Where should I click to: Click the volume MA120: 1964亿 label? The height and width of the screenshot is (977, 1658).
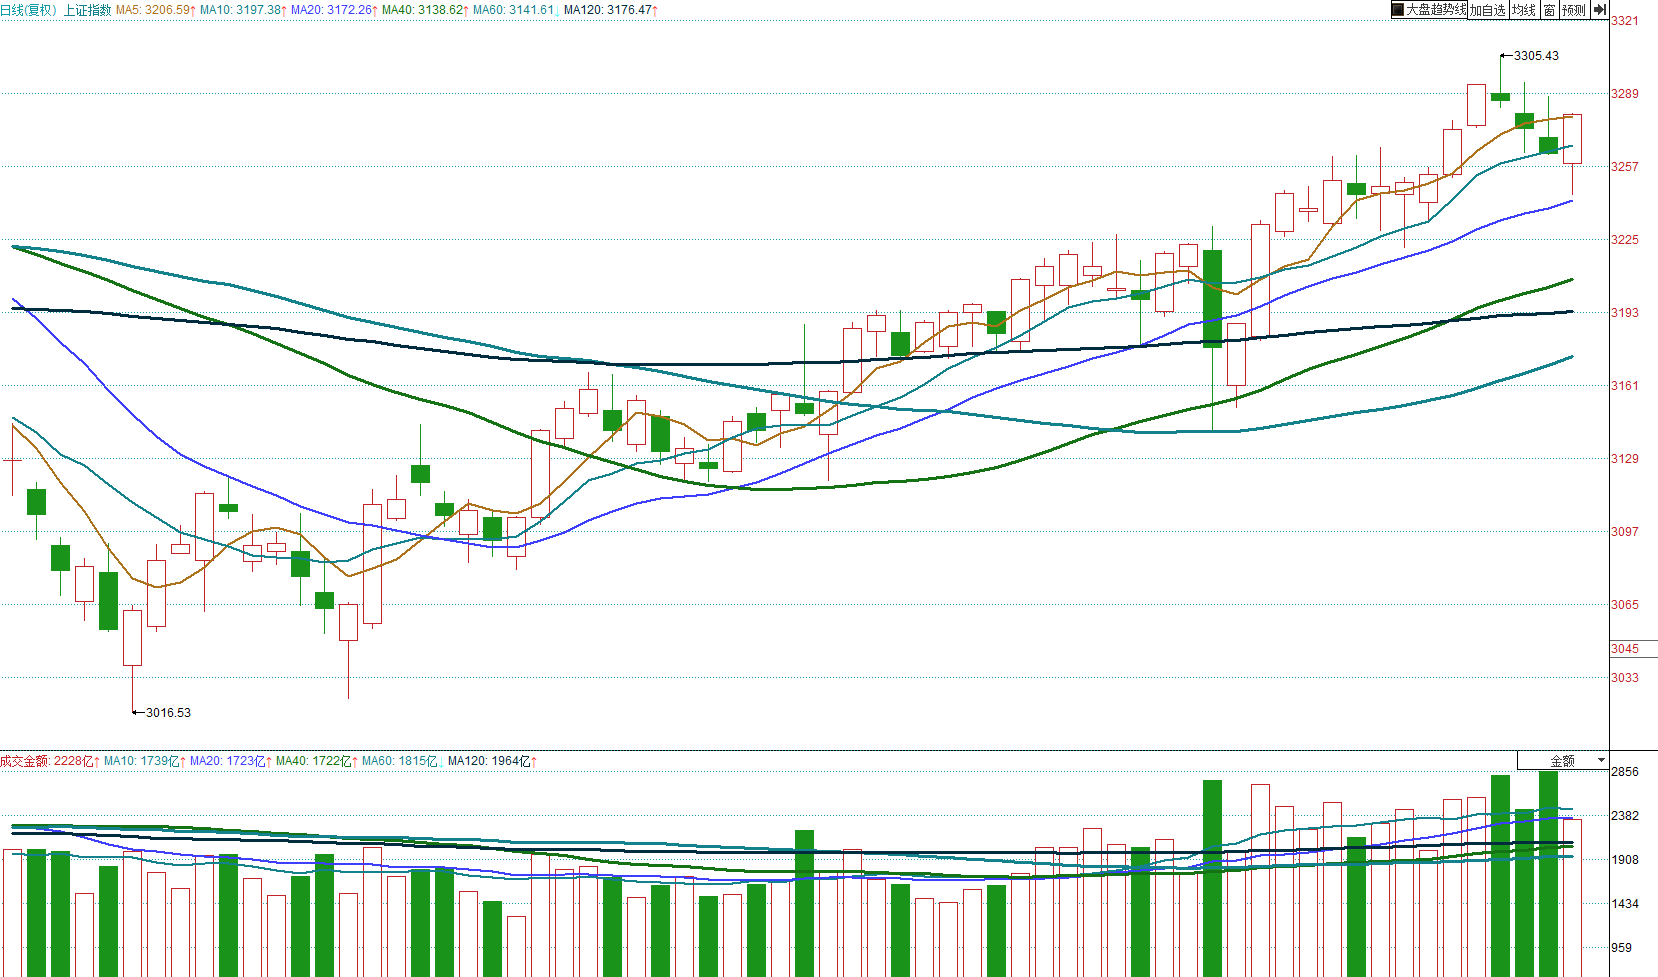coord(493,761)
